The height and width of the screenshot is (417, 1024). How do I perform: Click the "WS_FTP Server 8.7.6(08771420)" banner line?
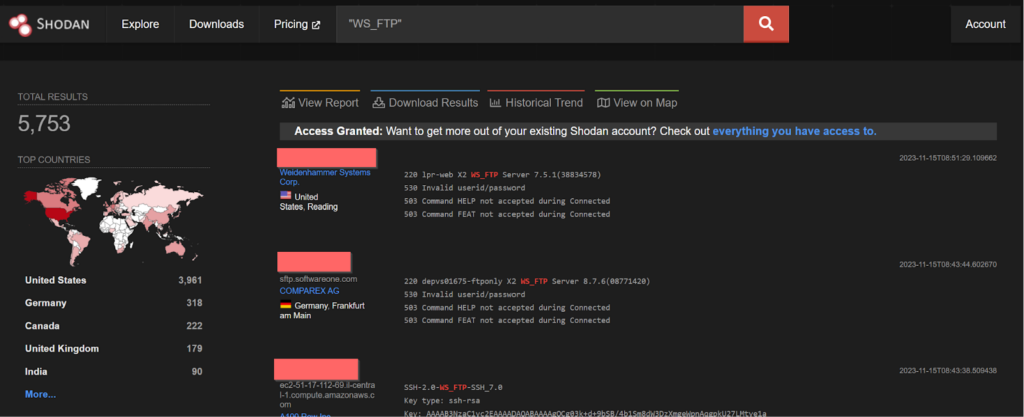pos(527,281)
